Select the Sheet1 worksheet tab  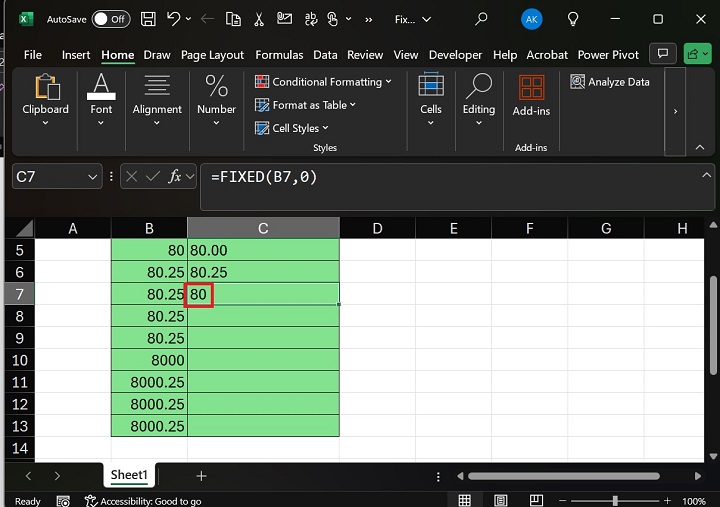129,476
